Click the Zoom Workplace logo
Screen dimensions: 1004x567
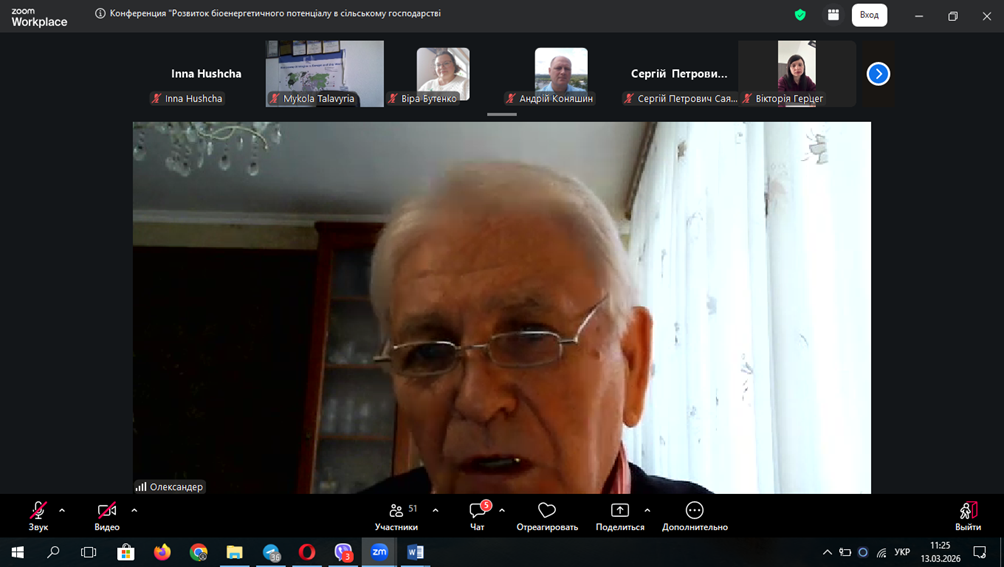point(39,17)
